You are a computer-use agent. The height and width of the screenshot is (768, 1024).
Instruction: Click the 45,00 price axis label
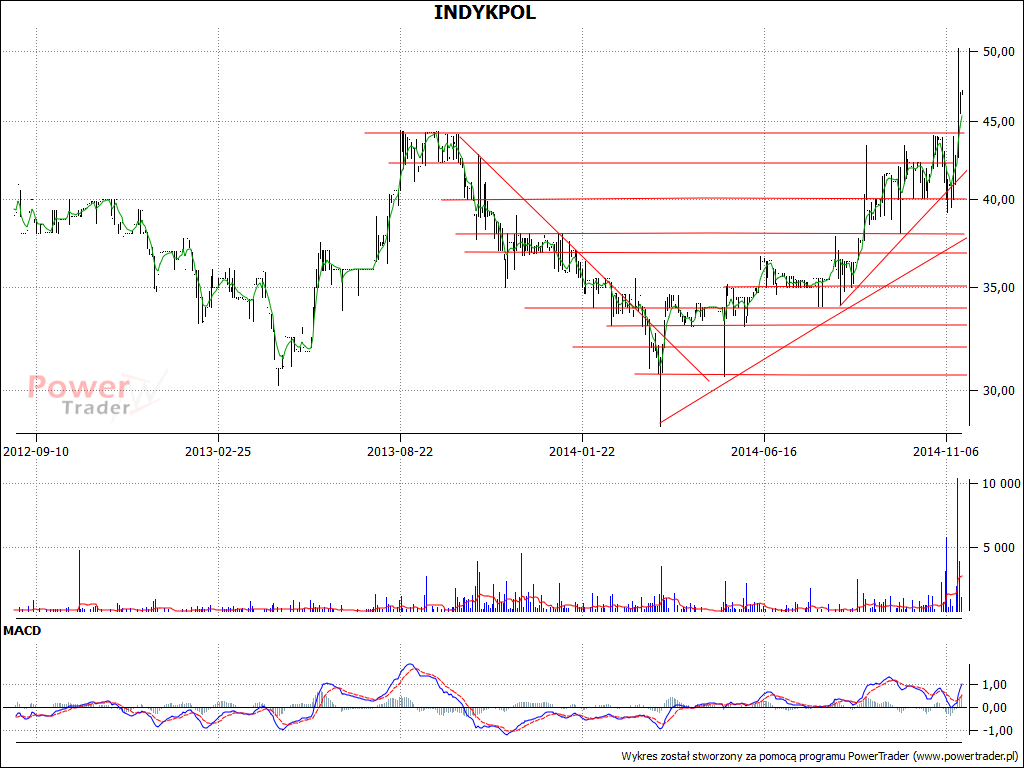999,121
